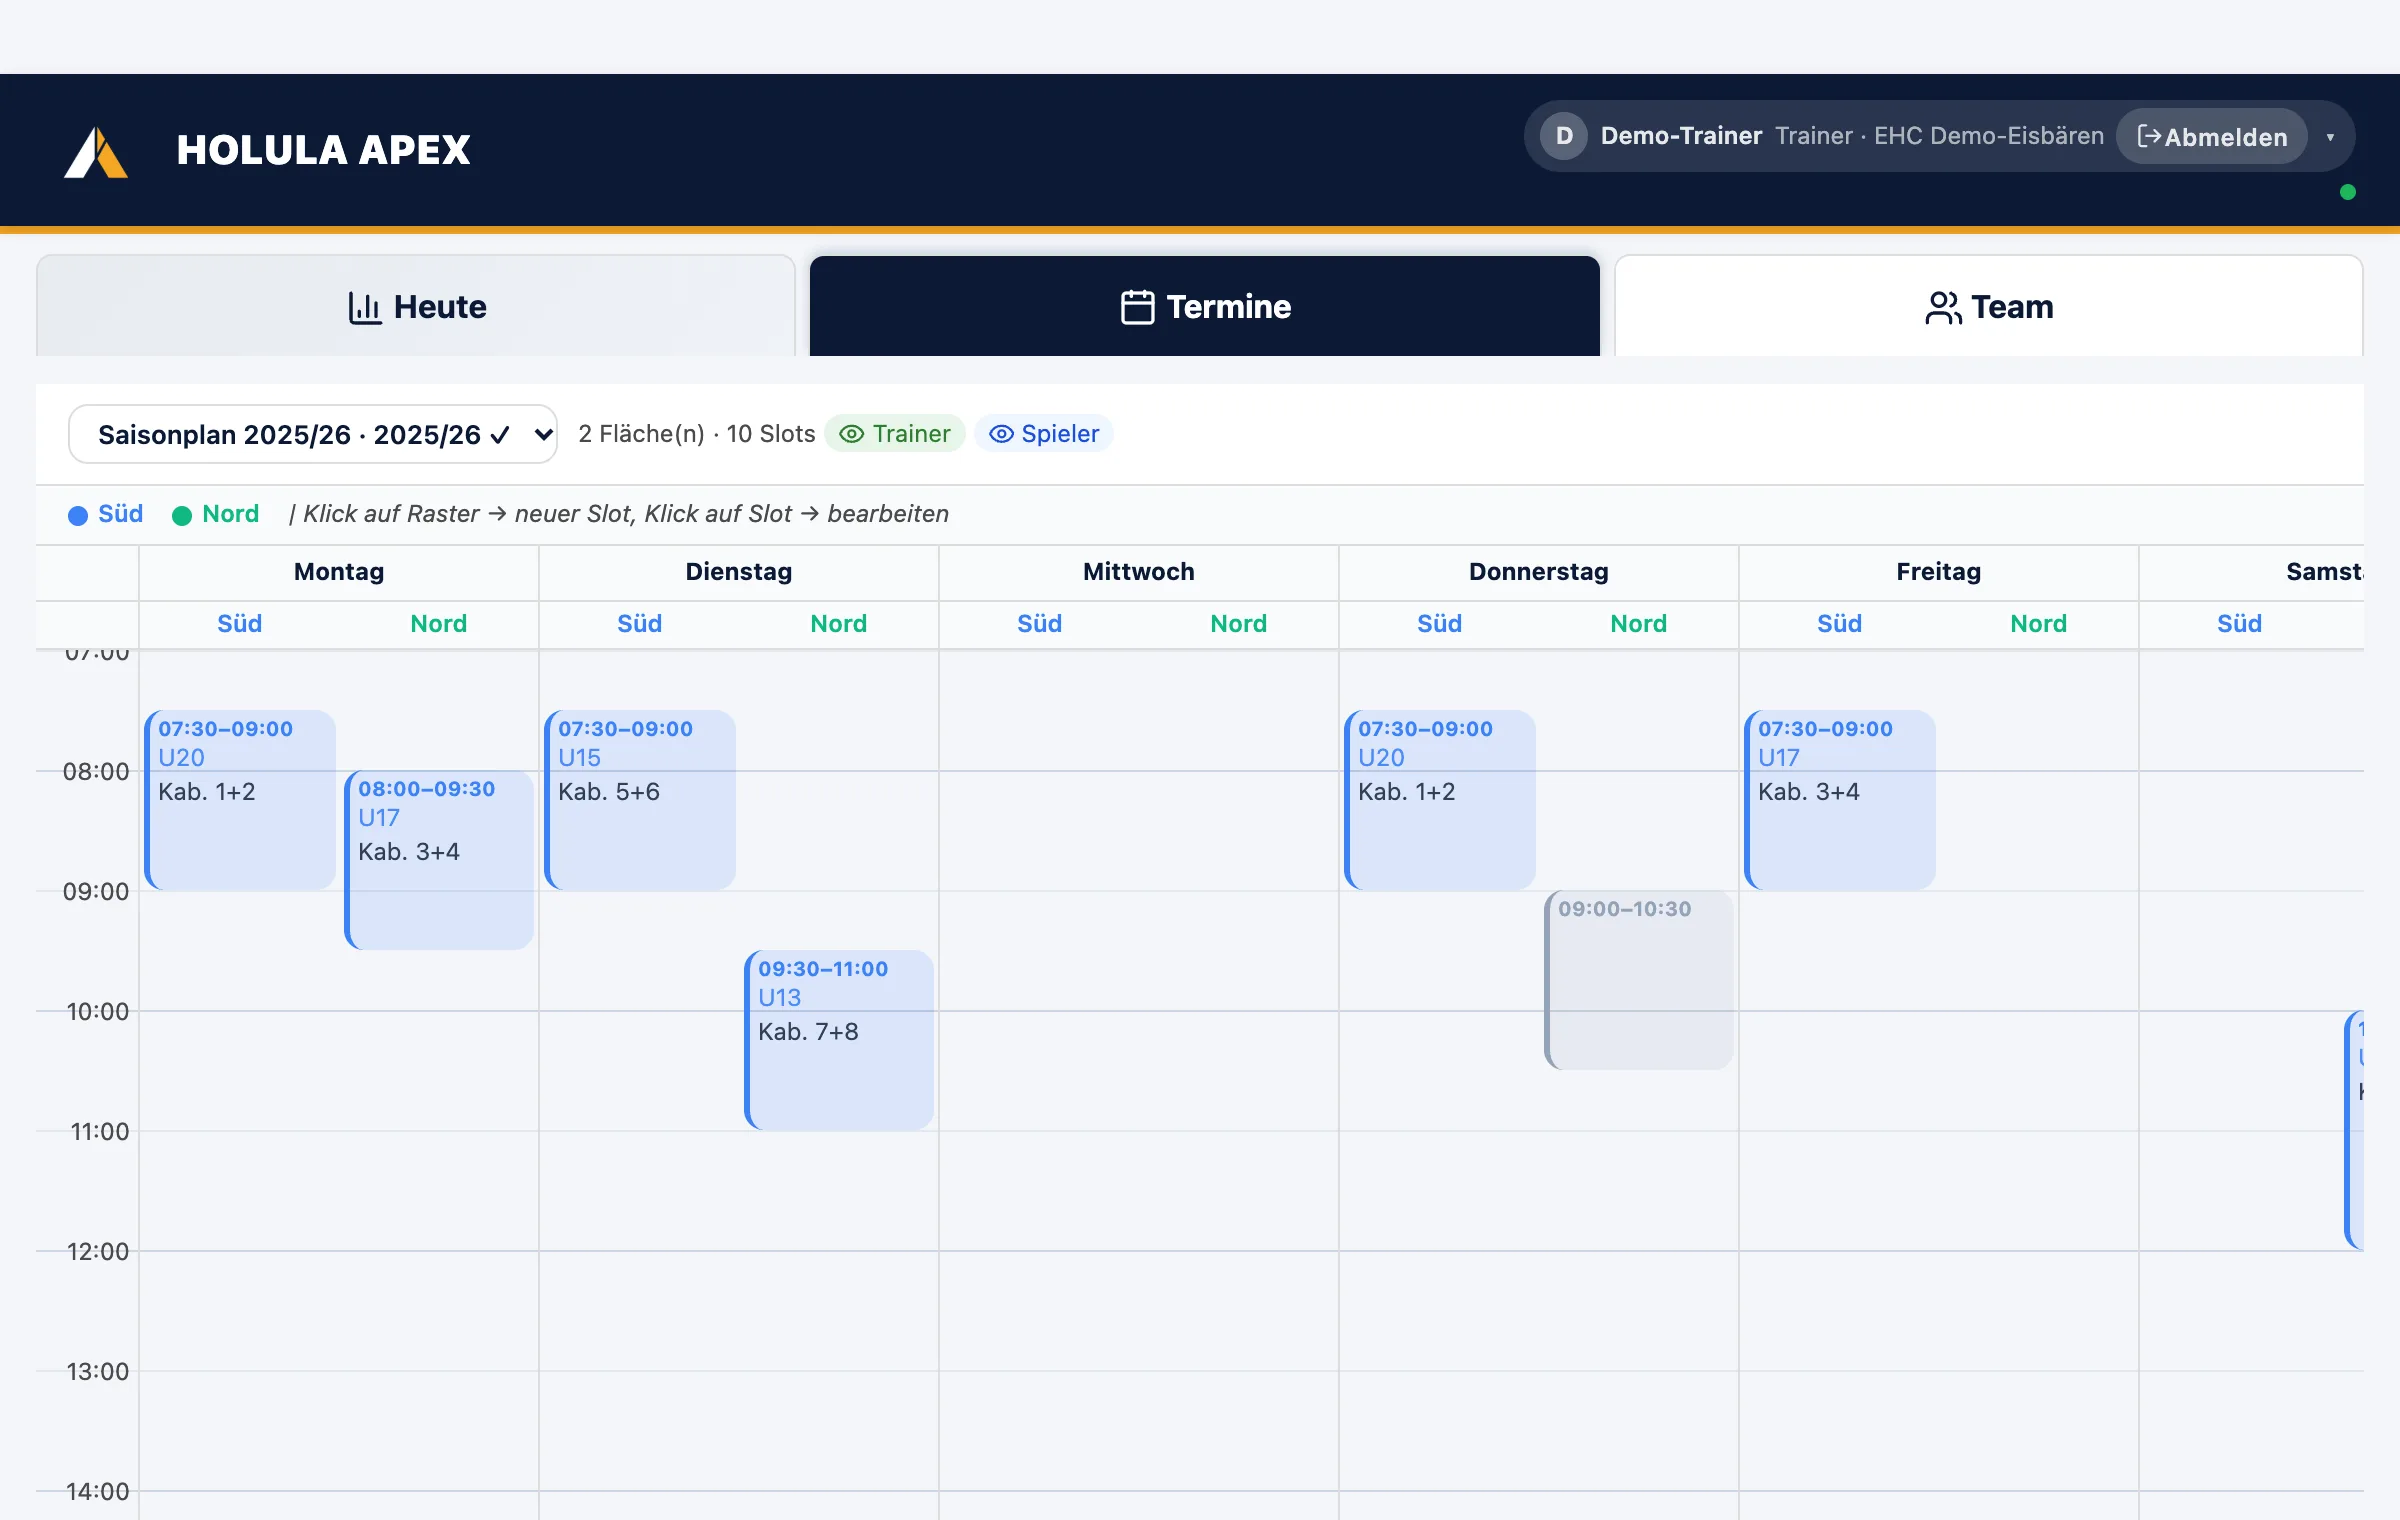2400x1520 pixels.
Task: Click the Süd column under Mittwoch
Action: (1040, 624)
